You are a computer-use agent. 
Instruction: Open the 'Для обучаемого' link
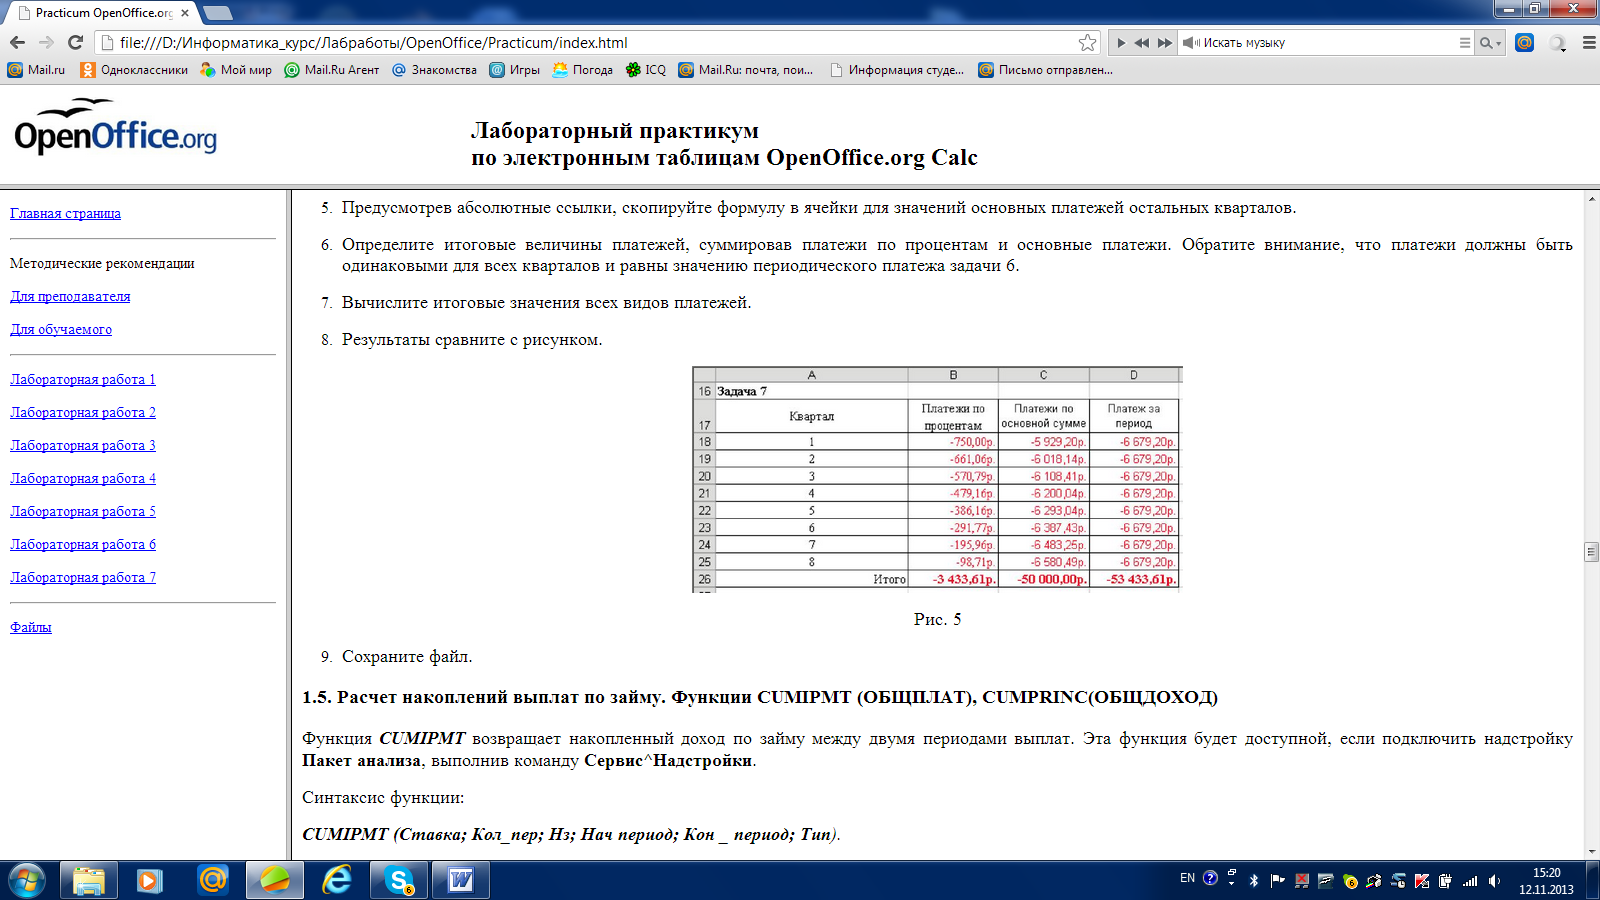[61, 329]
